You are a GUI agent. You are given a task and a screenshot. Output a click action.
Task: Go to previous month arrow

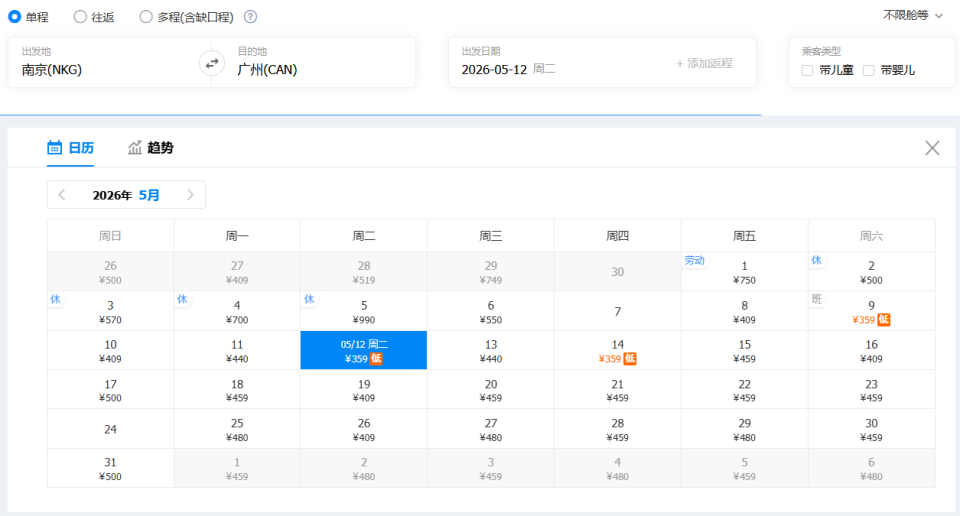coord(61,195)
